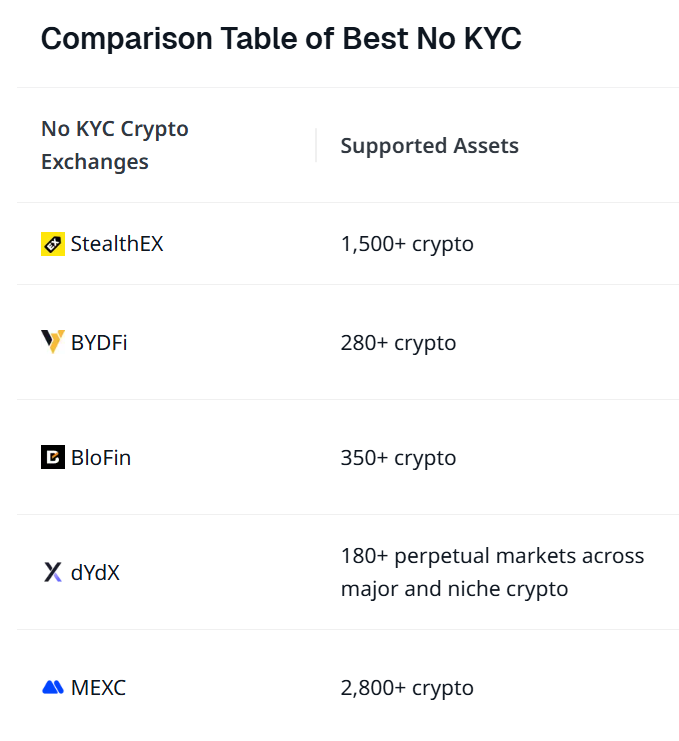This screenshot has height=741, width=679.
Task: Click the vertical divider between column headers
Action: tap(316, 145)
